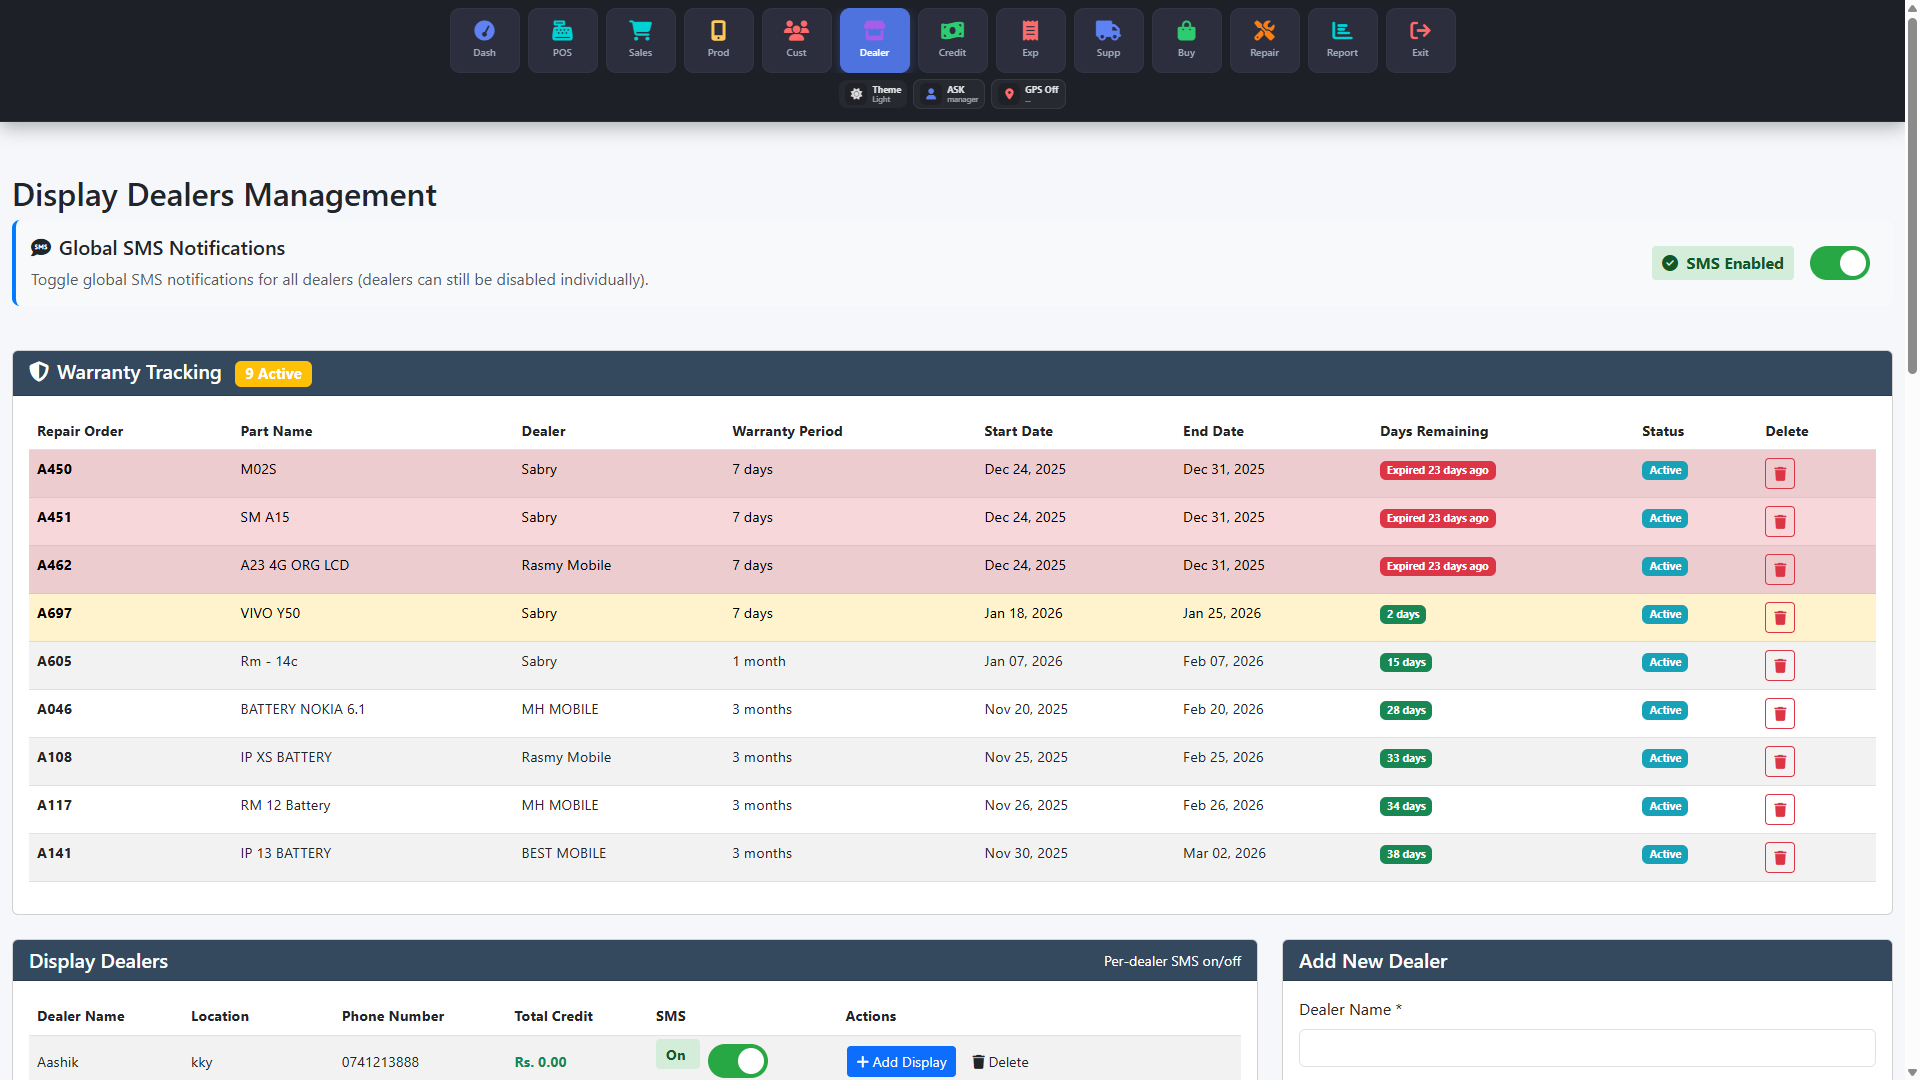Toggle the GPS Off indicator

[x=1029, y=94]
